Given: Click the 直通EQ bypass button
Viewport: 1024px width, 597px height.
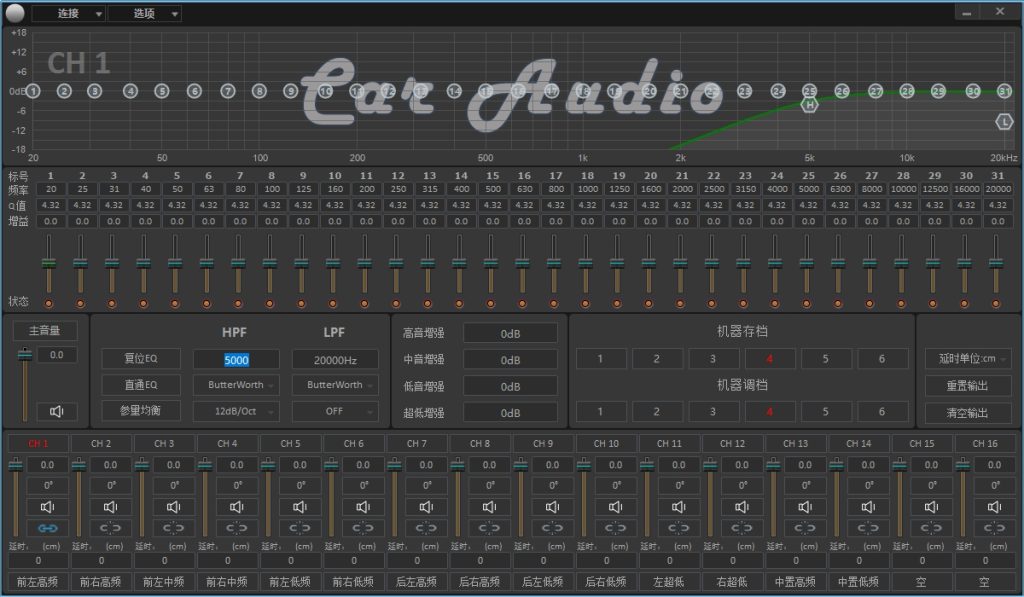Looking at the screenshot, I should coord(141,385).
